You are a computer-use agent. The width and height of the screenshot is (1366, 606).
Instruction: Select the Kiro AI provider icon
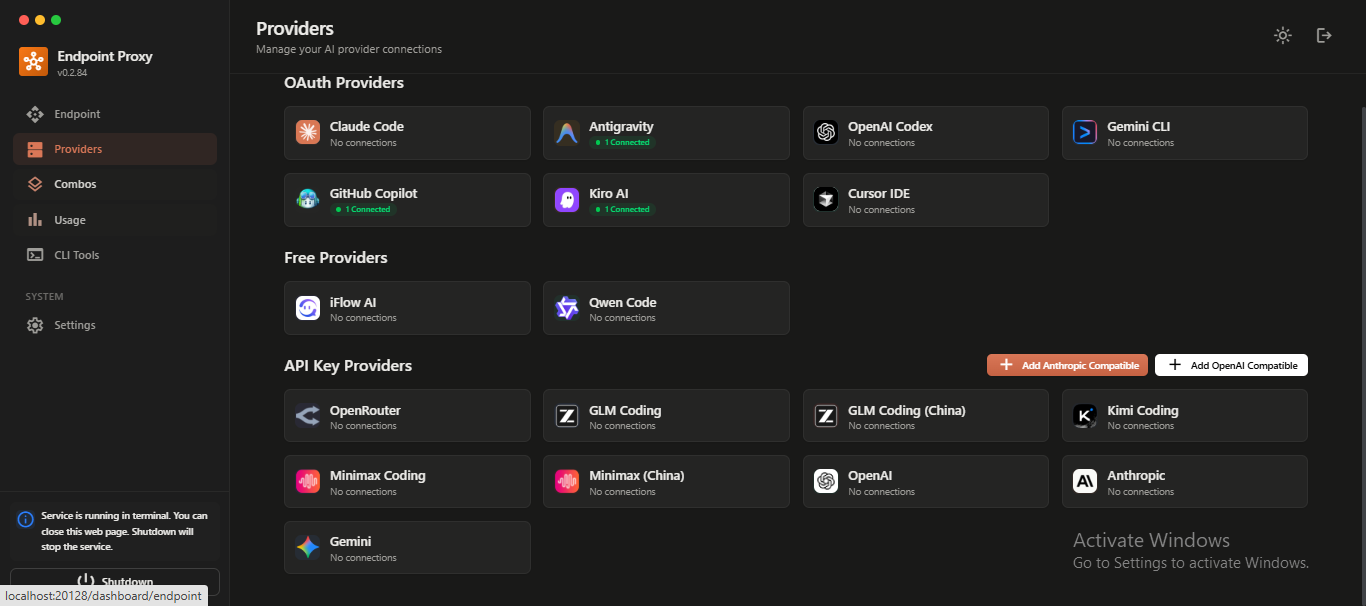point(566,199)
